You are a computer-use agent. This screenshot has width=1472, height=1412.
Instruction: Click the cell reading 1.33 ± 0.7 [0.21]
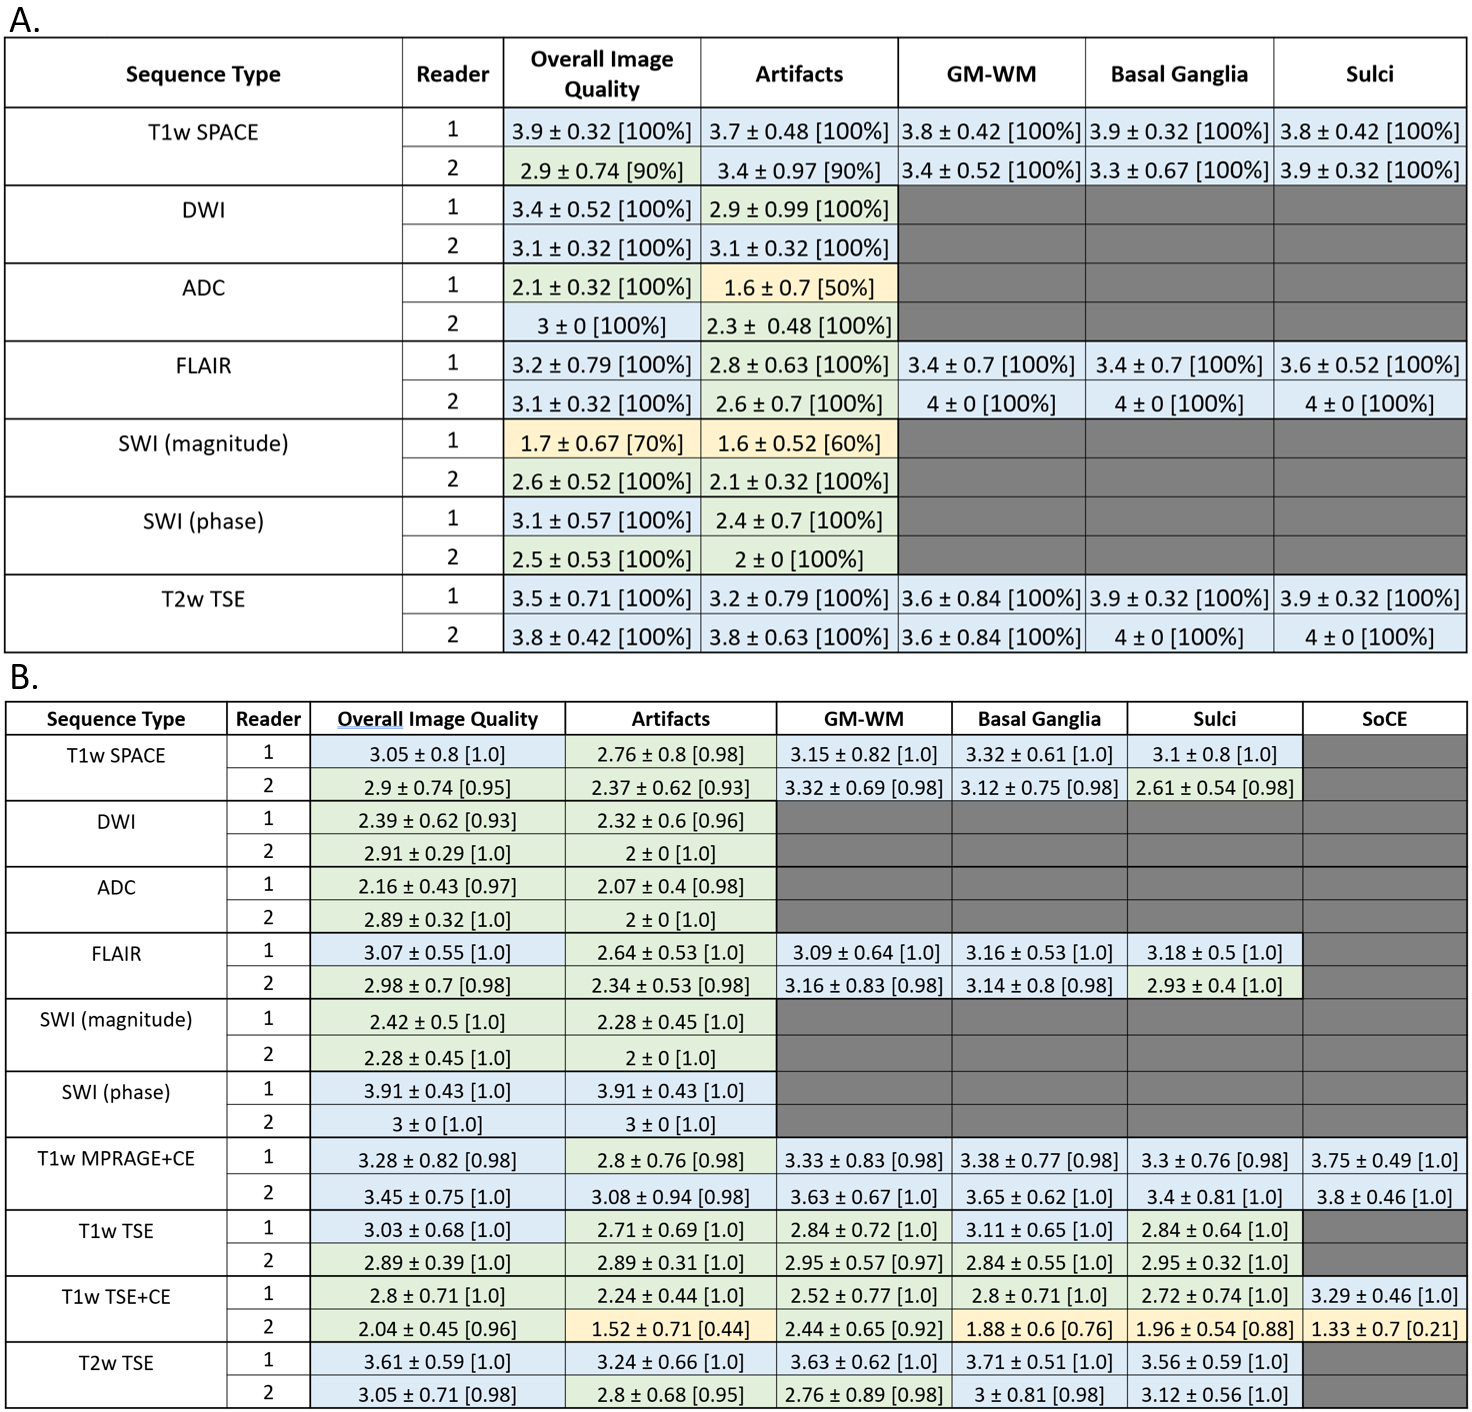coord(1384,1329)
